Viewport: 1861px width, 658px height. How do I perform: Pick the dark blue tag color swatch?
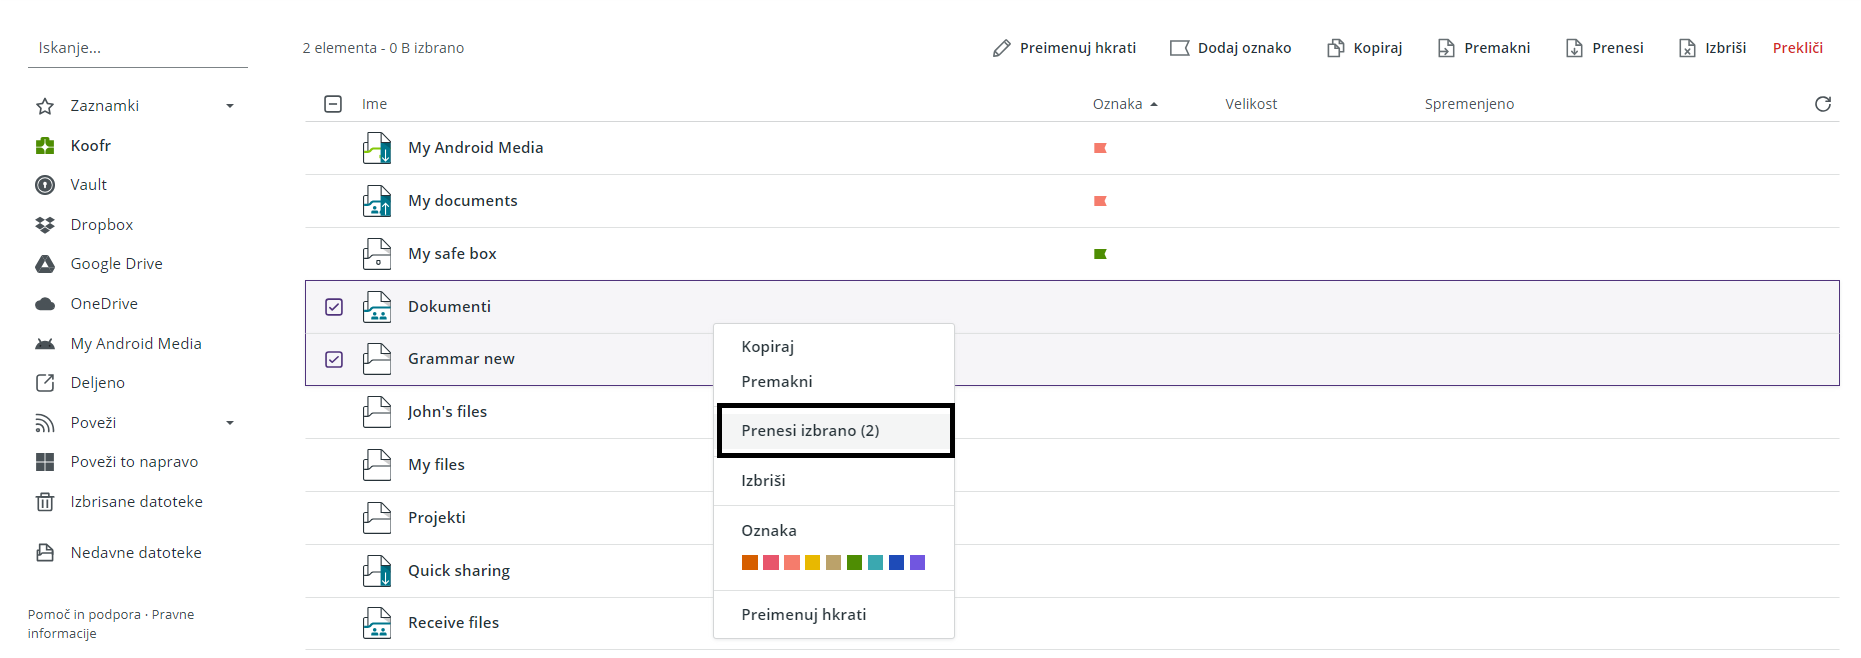[x=896, y=563]
